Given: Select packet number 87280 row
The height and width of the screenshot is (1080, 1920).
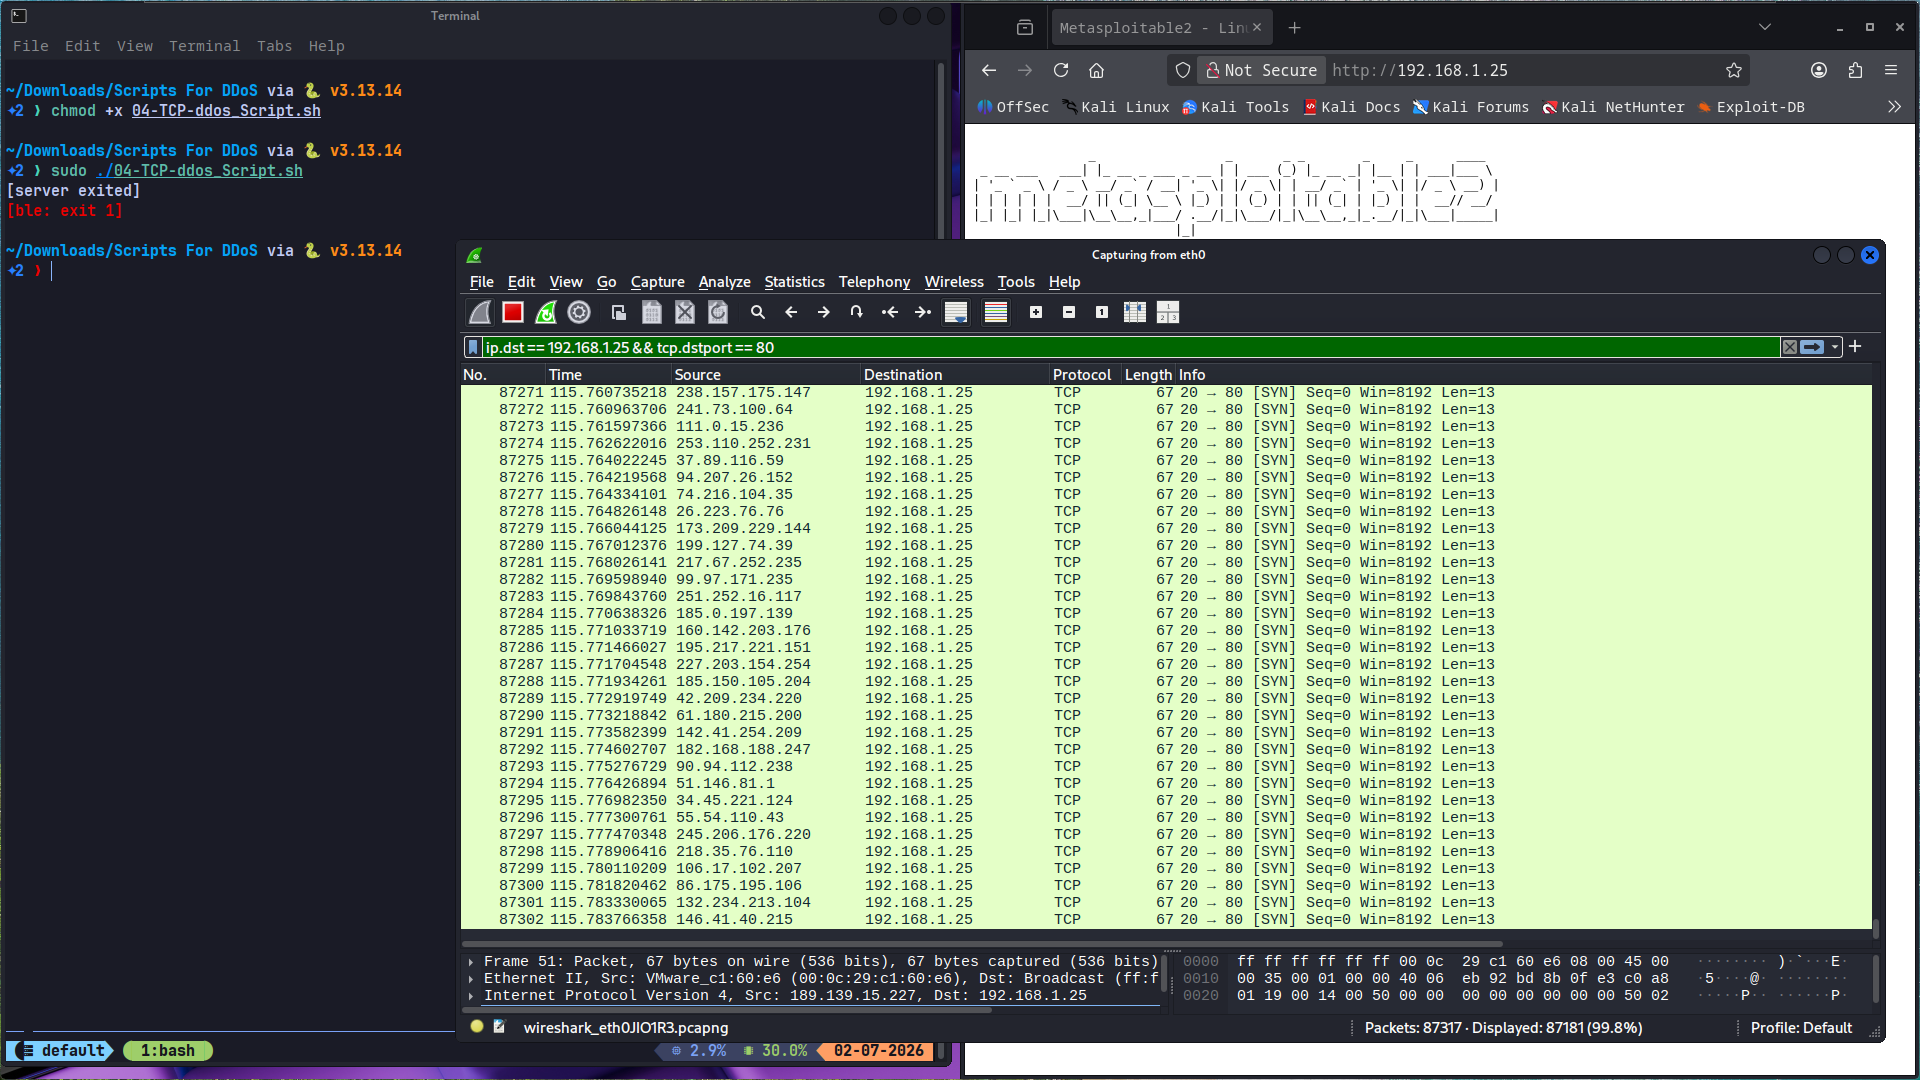Looking at the screenshot, I should point(1166,546).
